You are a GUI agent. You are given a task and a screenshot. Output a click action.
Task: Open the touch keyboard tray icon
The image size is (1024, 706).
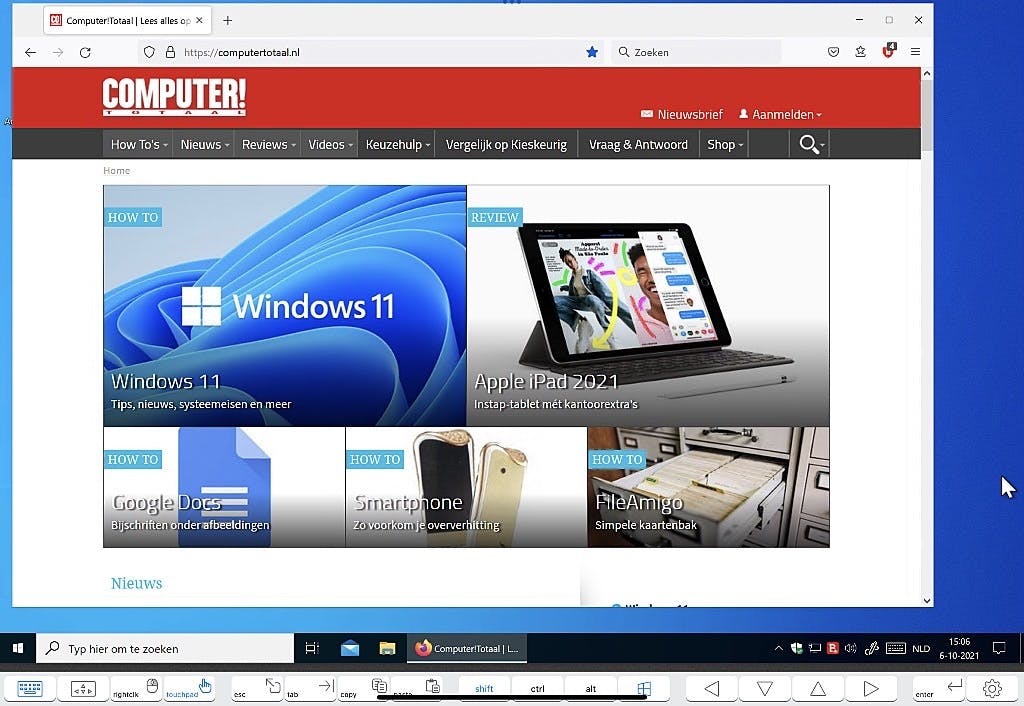tap(895, 649)
